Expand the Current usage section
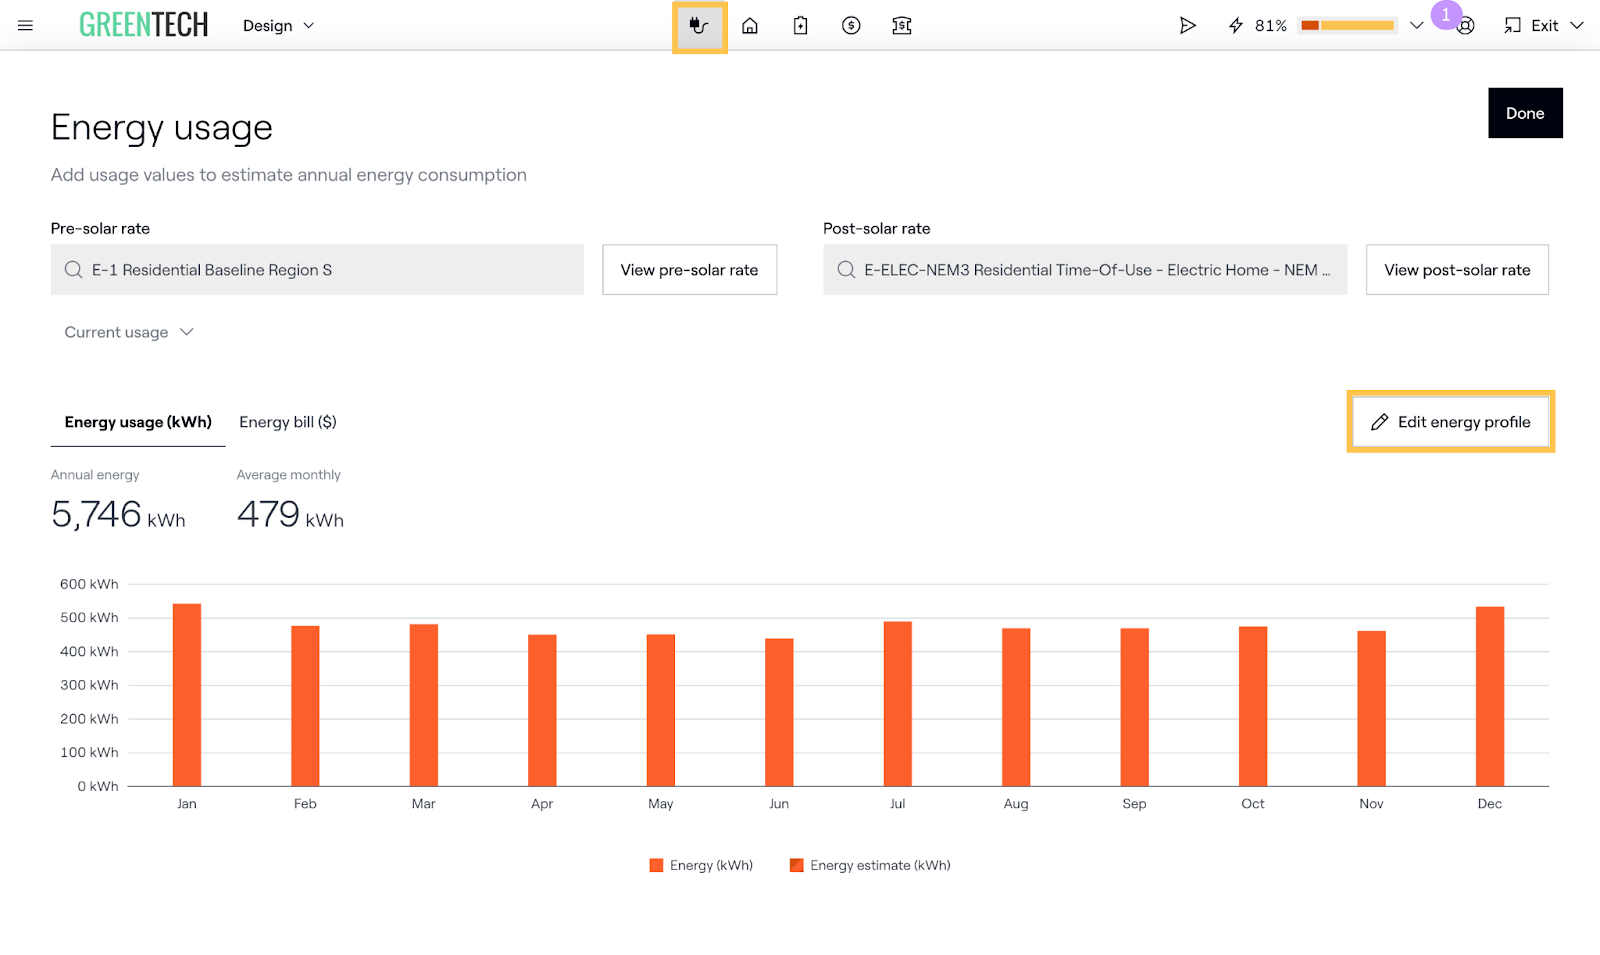 128,332
